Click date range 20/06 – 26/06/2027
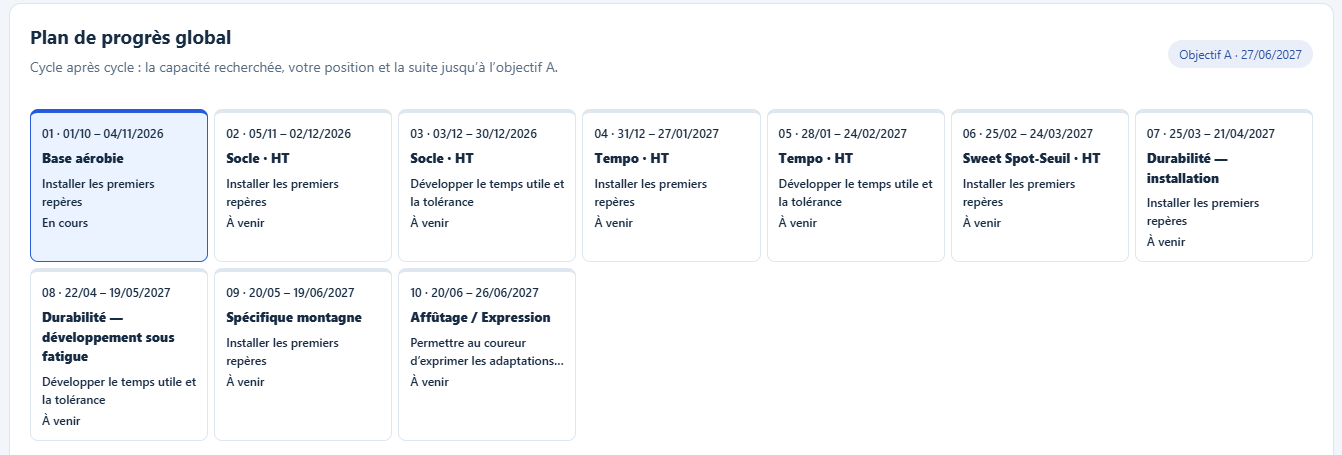Viewport: 1342px width, 455px height. click(x=485, y=293)
